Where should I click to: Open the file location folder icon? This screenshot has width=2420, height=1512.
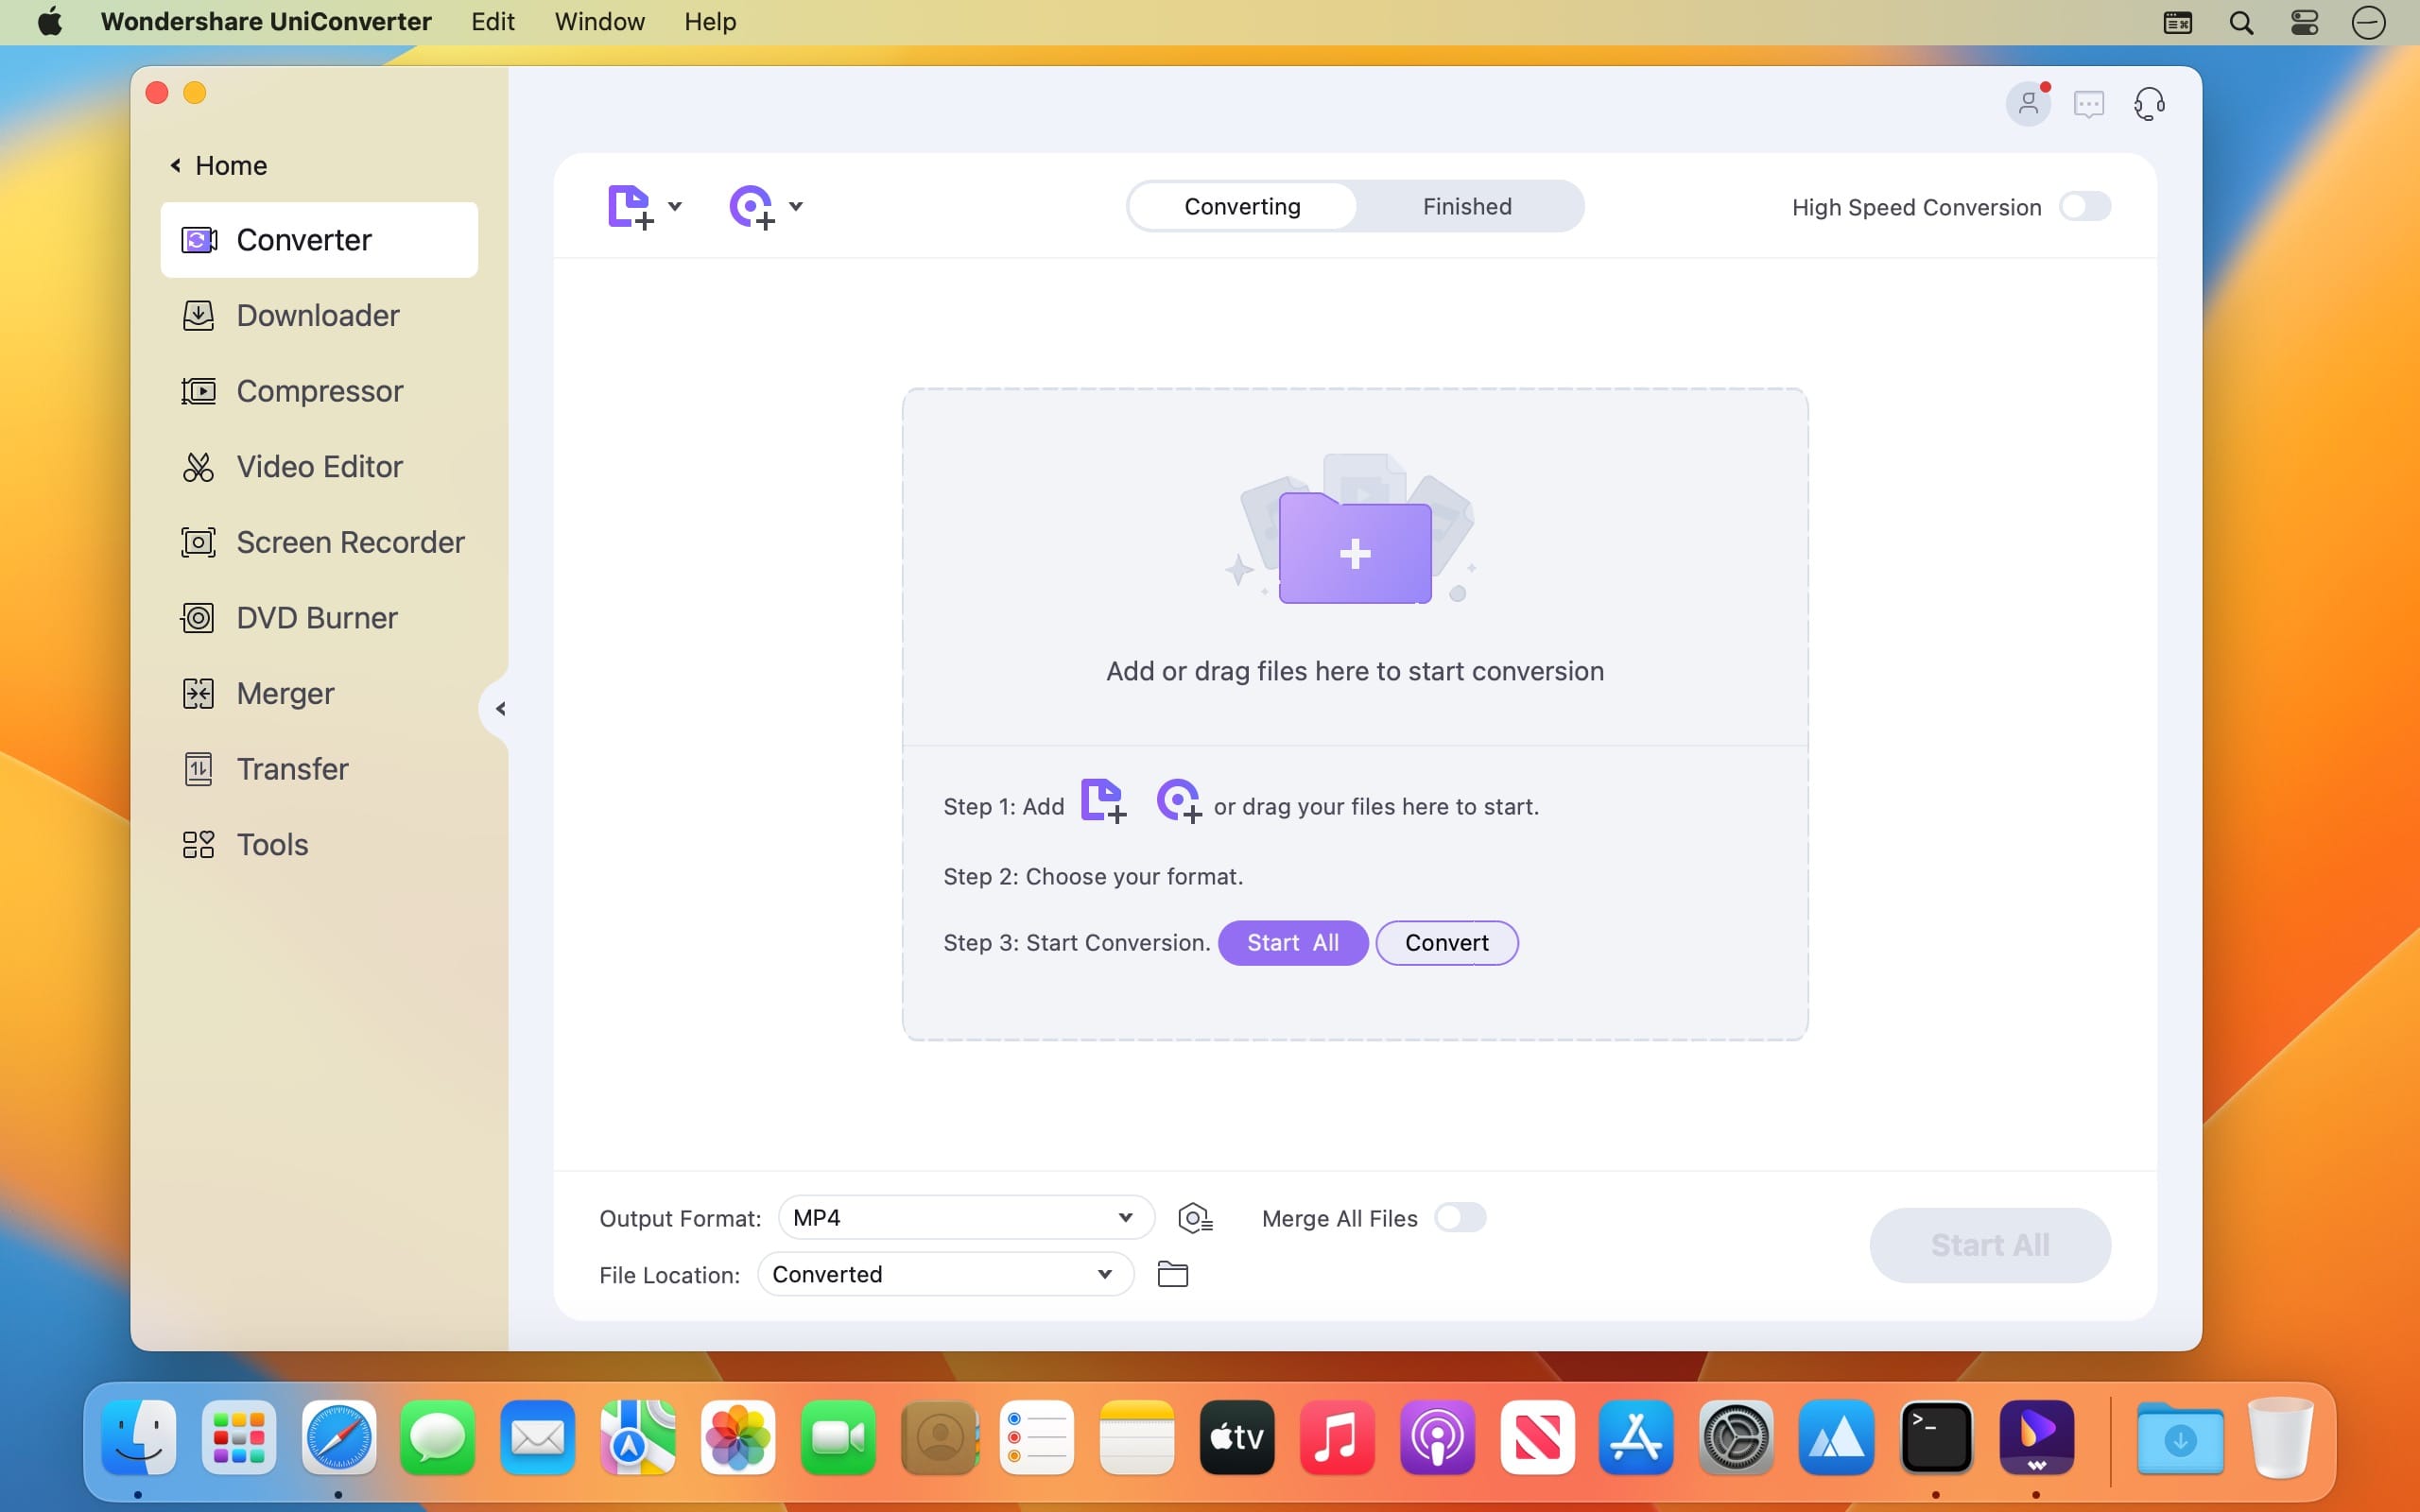1172,1274
